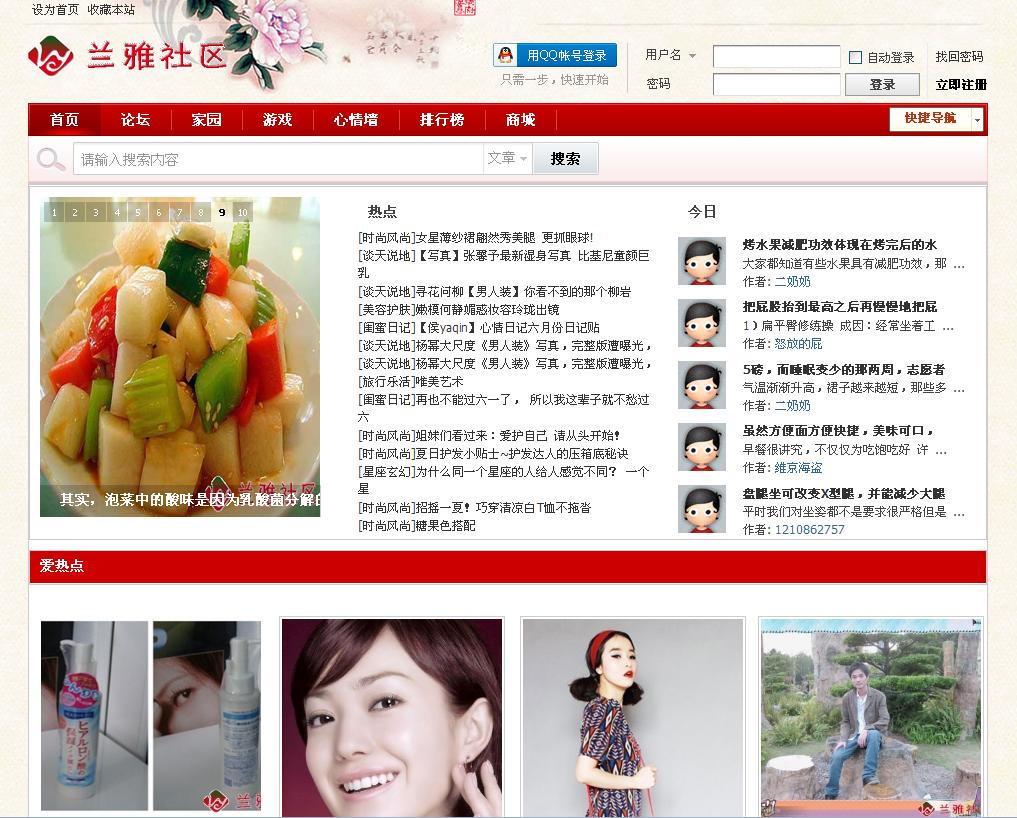Open author 怒放的屁 profile link

pos(798,344)
